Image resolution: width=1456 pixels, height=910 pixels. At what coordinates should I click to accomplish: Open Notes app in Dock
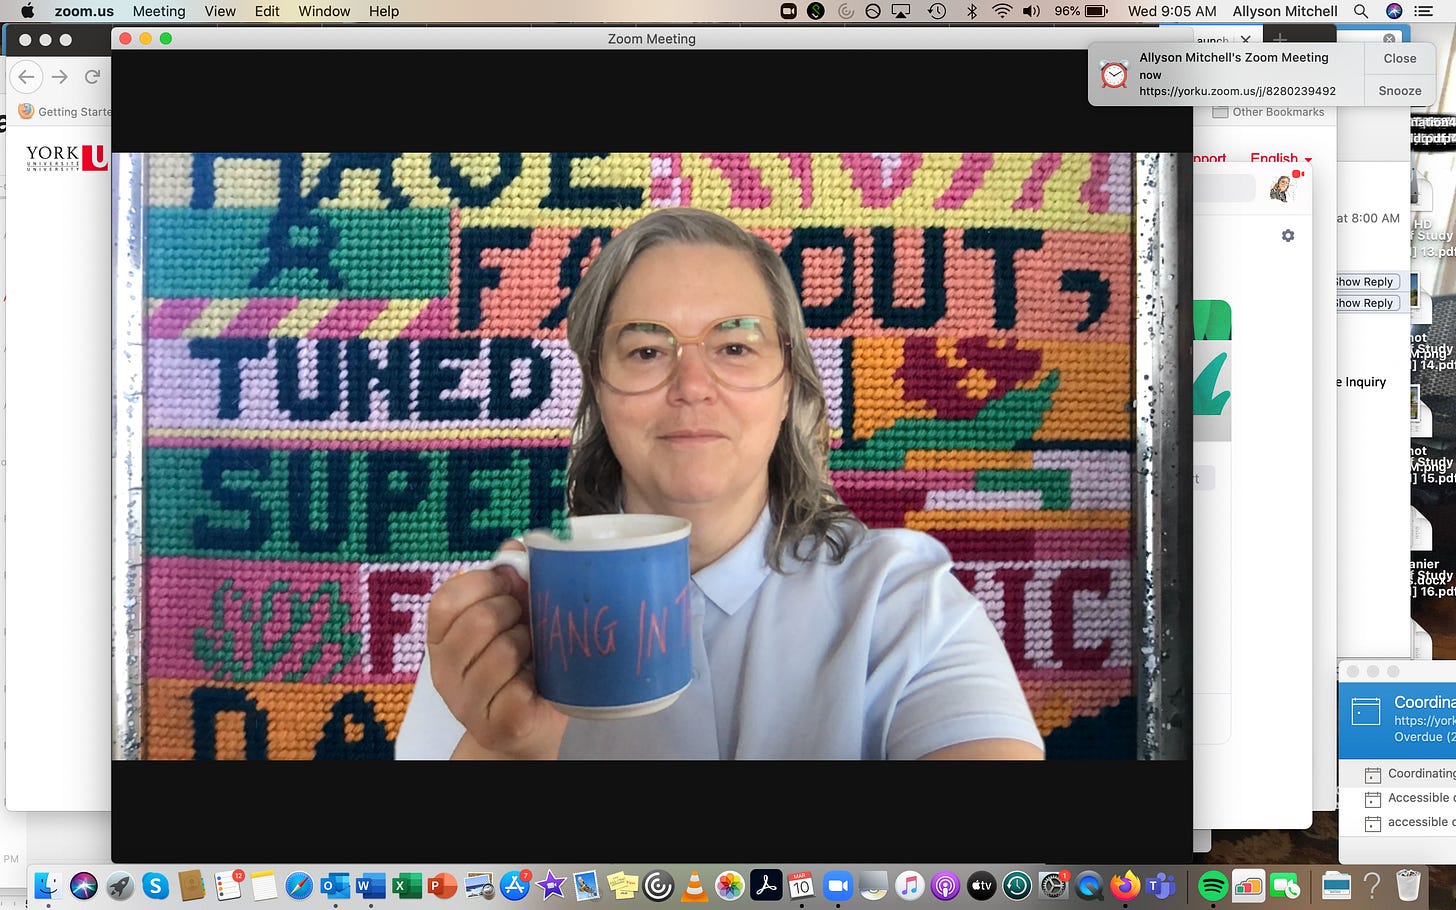[x=263, y=885]
